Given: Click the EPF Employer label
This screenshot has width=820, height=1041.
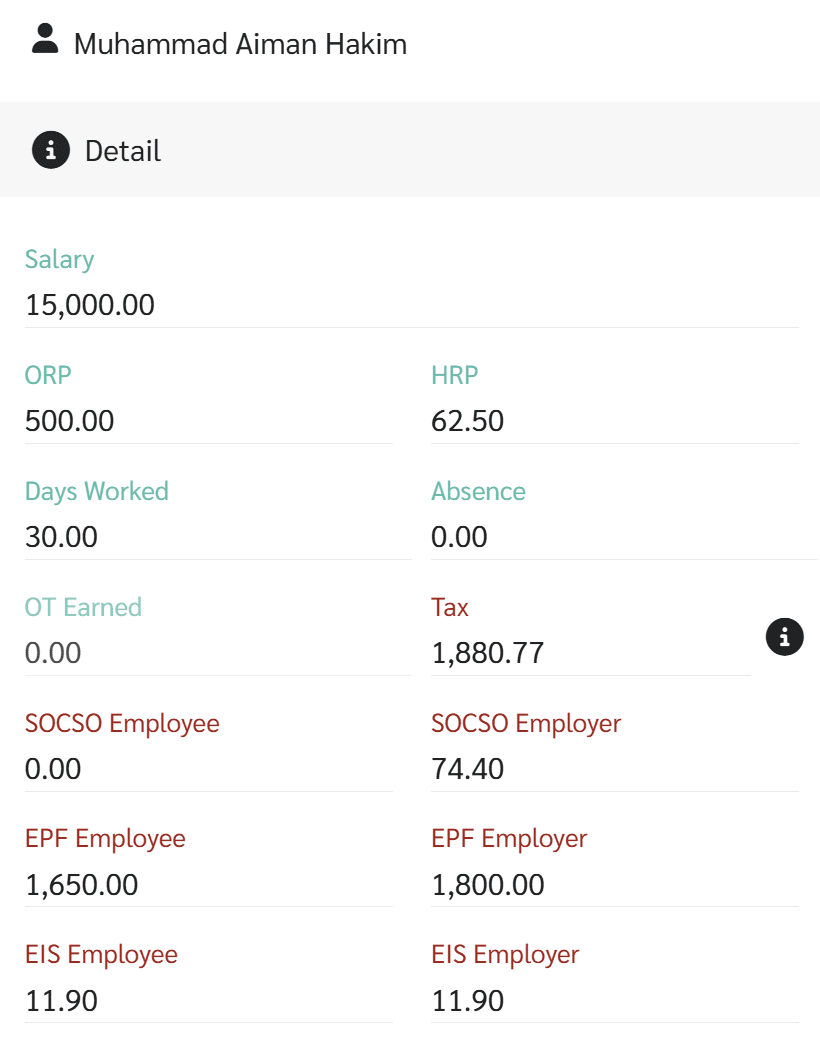Looking at the screenshot, I should pos(509,839).
